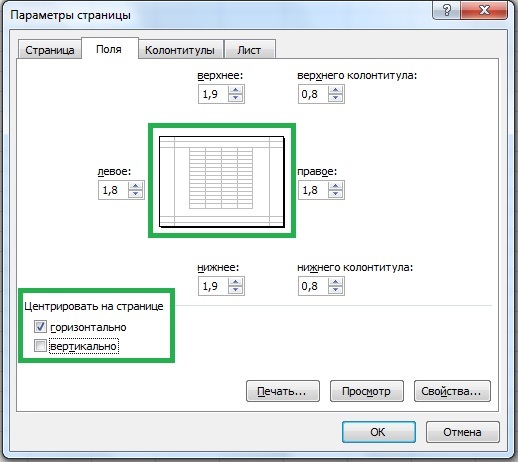Increase нижнего колонтитула value with up arrow
The image size is (518, 462).
click(335, 282)
